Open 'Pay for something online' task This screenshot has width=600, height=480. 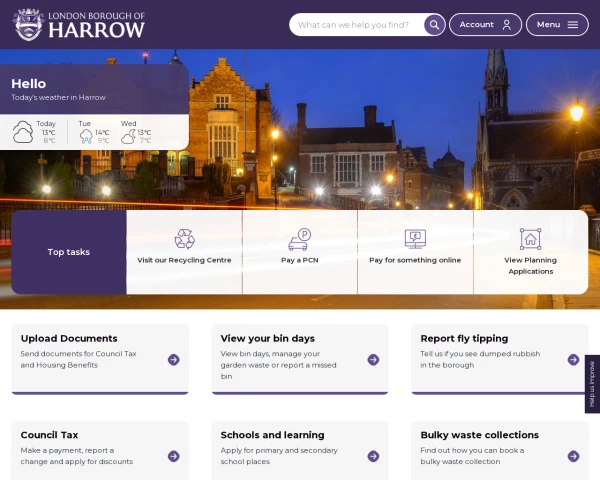(415, 252)
